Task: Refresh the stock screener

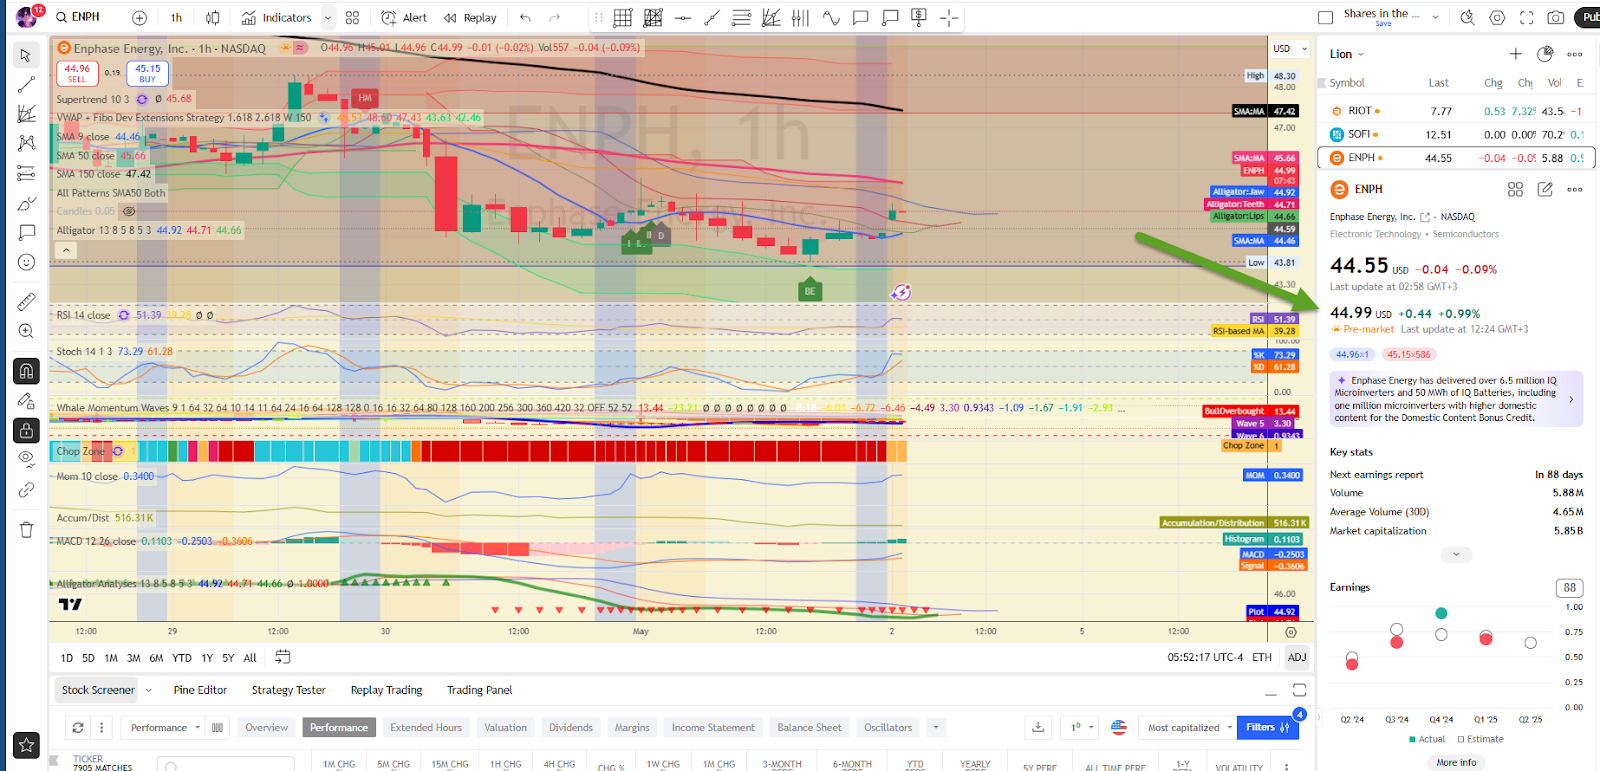Action: tap(78, 727)
